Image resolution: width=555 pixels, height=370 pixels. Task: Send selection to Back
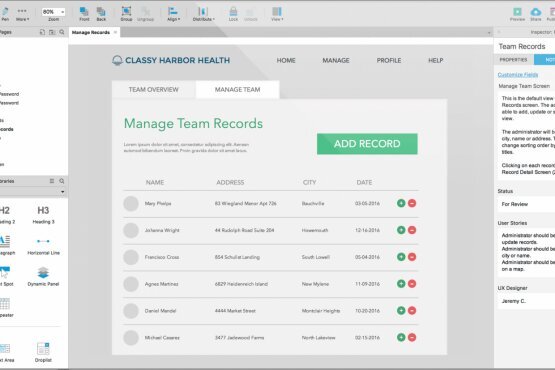tap(101, 14)
